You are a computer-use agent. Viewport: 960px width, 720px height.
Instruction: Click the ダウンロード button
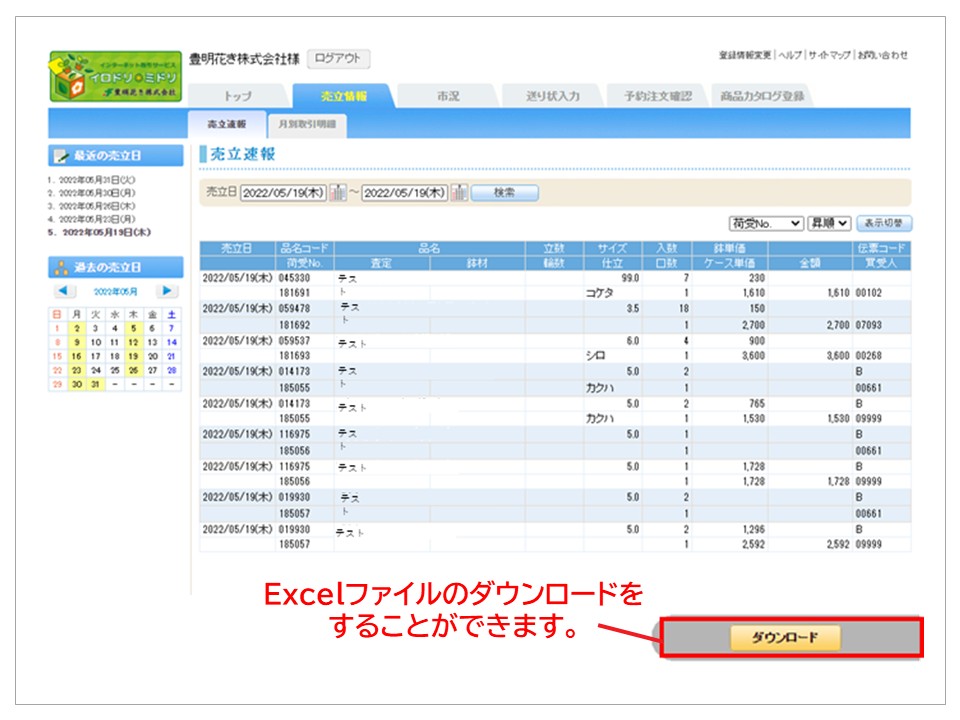pos(785,638)
